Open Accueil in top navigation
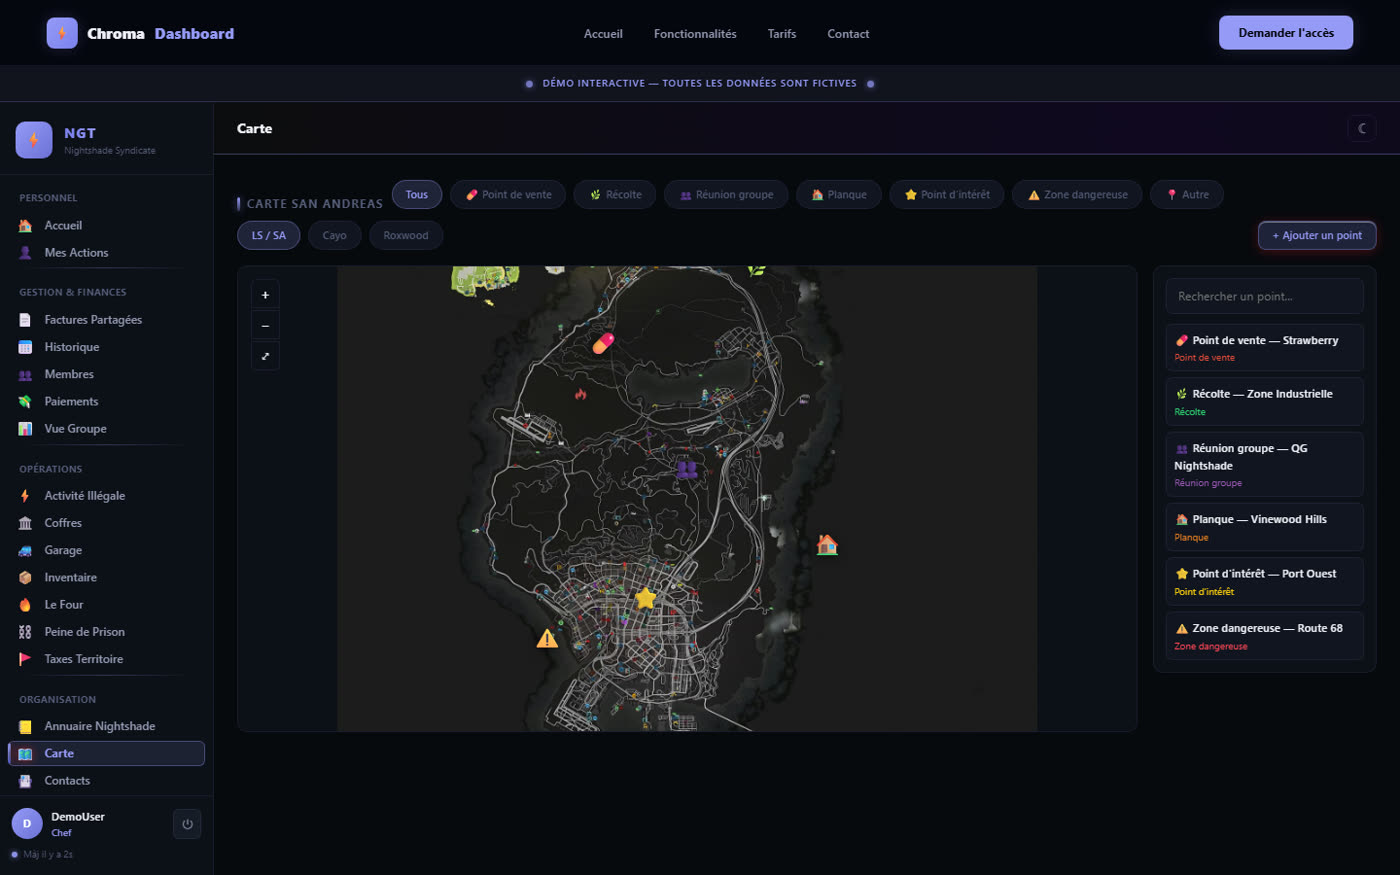The width and height of the screenshot is (1400, 875). pyautogui.click(x=603, y=34)
